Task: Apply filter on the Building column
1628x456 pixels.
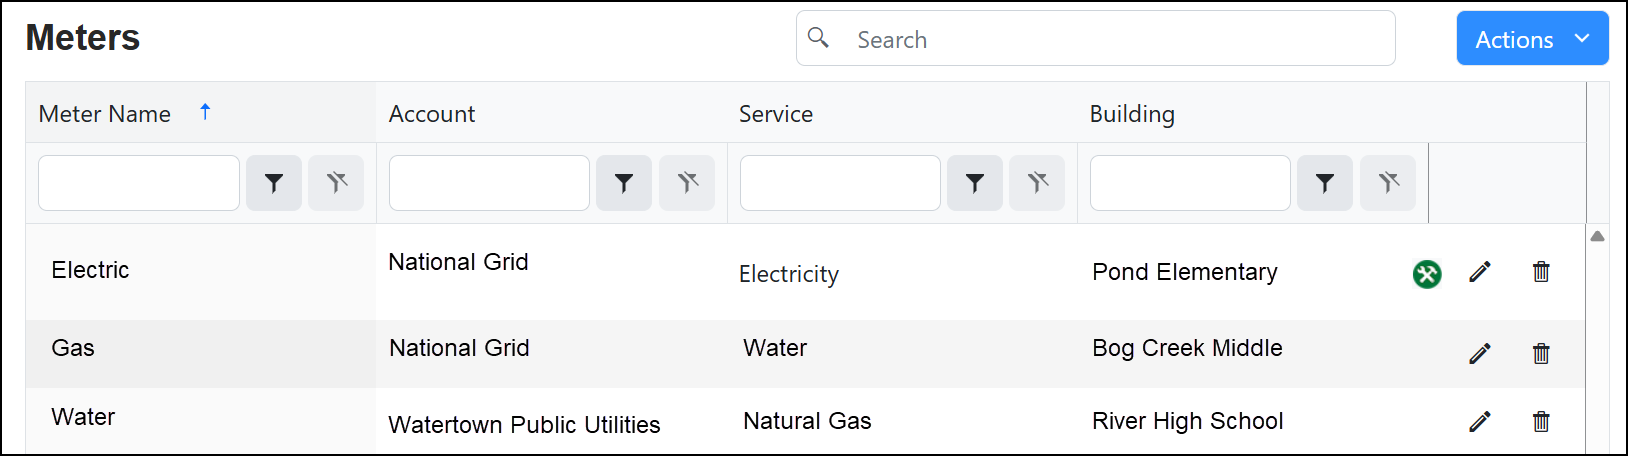Action: 1325,183
